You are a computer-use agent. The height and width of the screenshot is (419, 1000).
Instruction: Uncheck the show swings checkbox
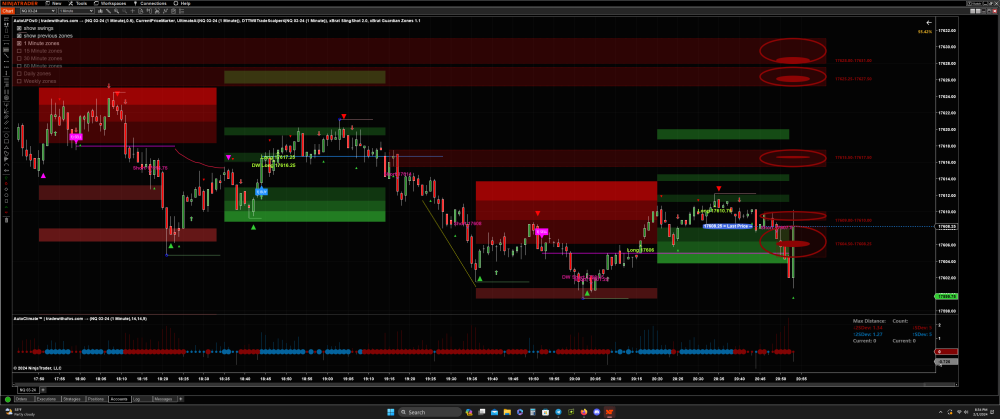pyautogui.click(x=19, y=29)
